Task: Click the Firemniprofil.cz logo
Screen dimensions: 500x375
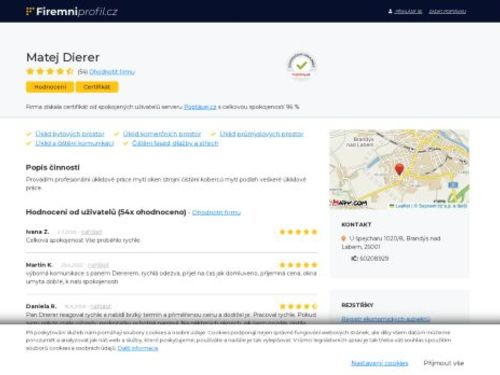Action: (x=72, y=11)
